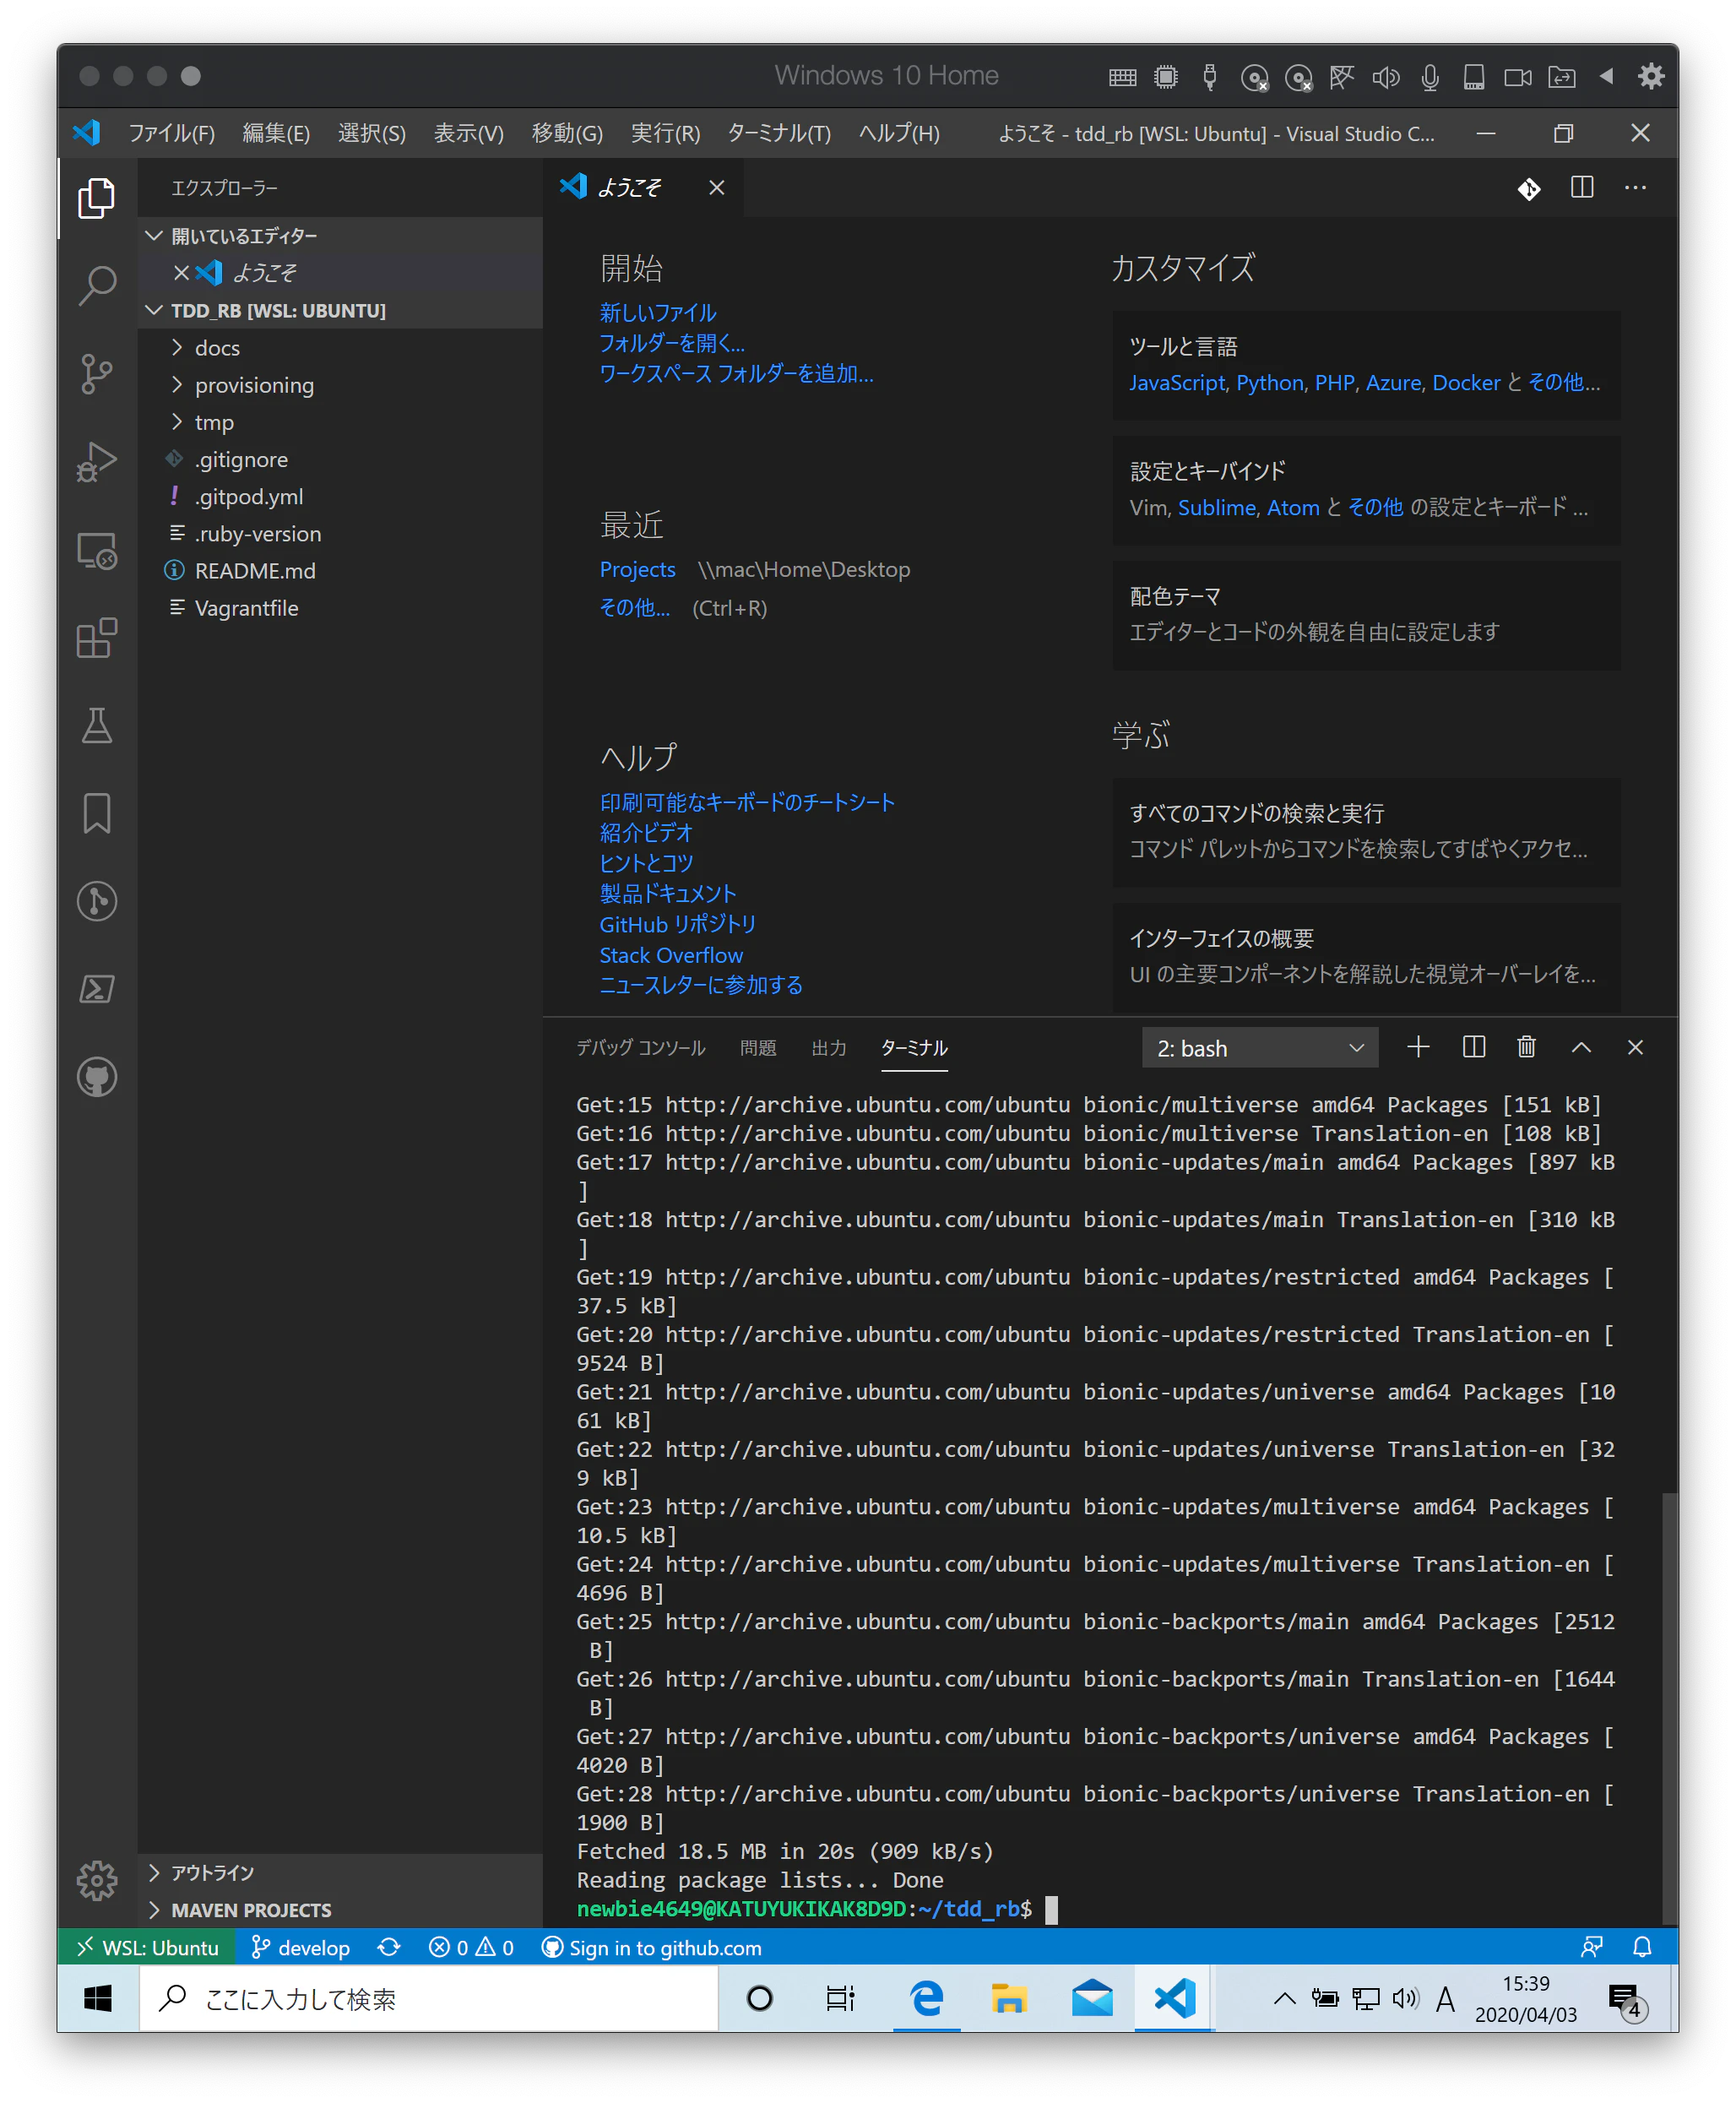Open the Manage gear menu
The image size is (1736, 2103).
point(97,1880)
